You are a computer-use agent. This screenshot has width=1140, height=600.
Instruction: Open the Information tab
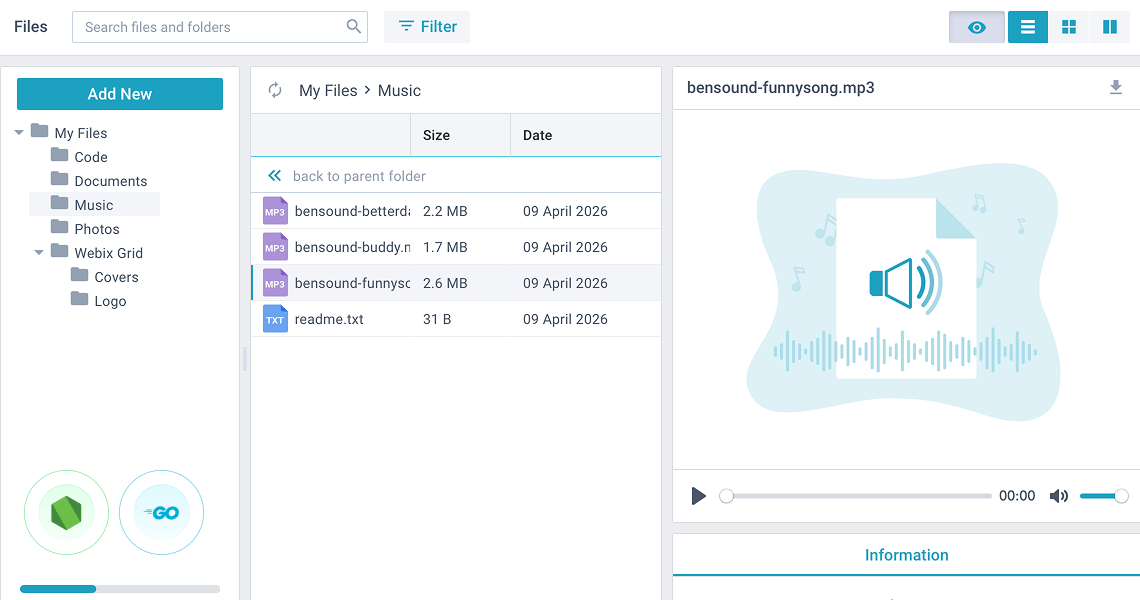tap(906, 555)
